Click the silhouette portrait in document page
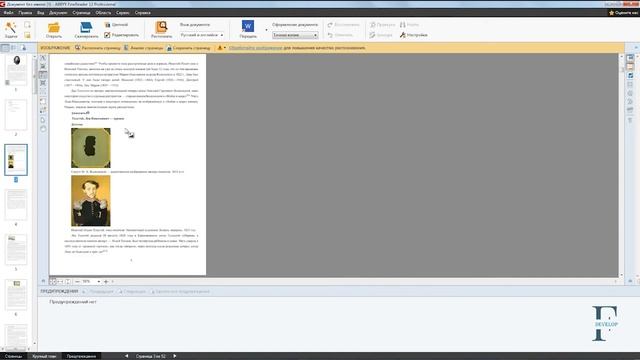640x360 pixels. (91, 148)
